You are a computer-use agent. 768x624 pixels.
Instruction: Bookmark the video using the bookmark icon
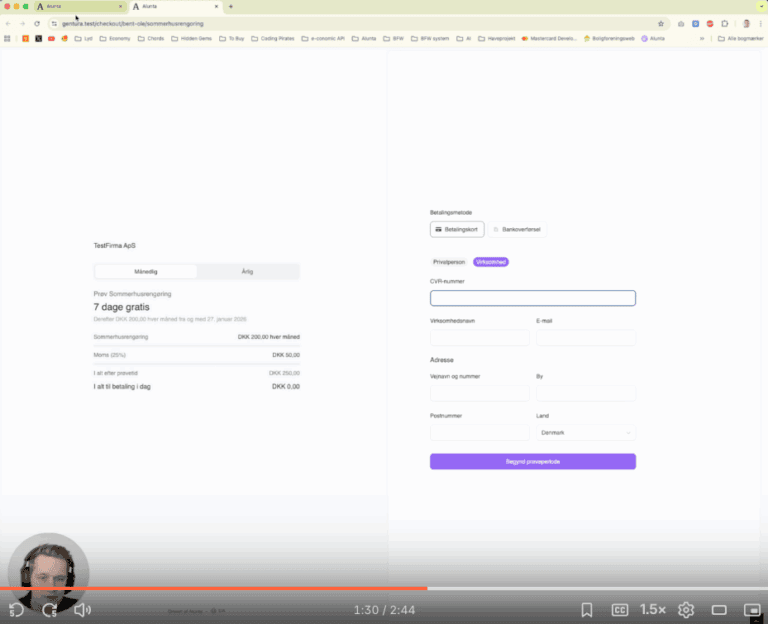pyautogui.click(x=587, y=609)
